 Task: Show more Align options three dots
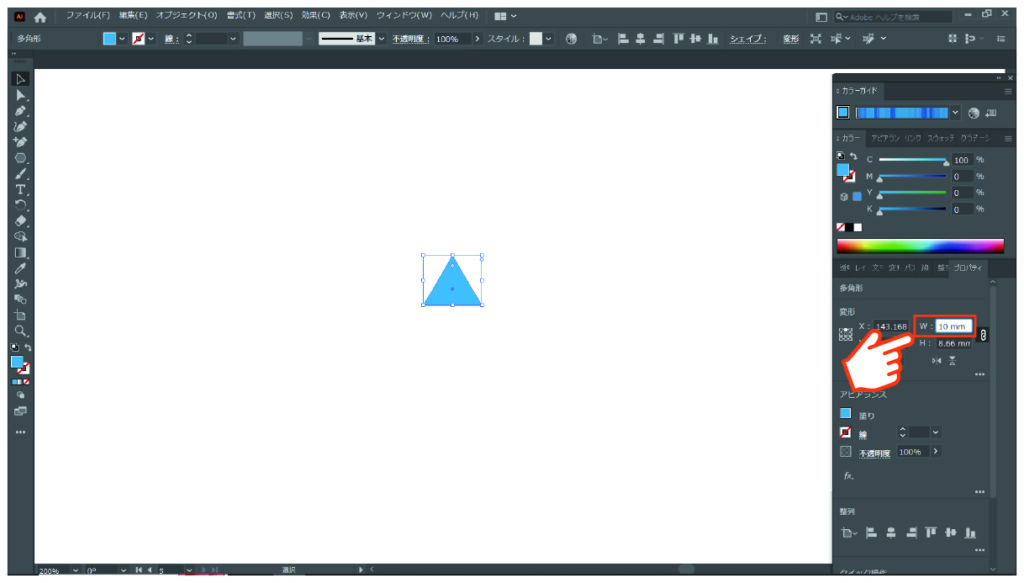(x=980, y=550)
